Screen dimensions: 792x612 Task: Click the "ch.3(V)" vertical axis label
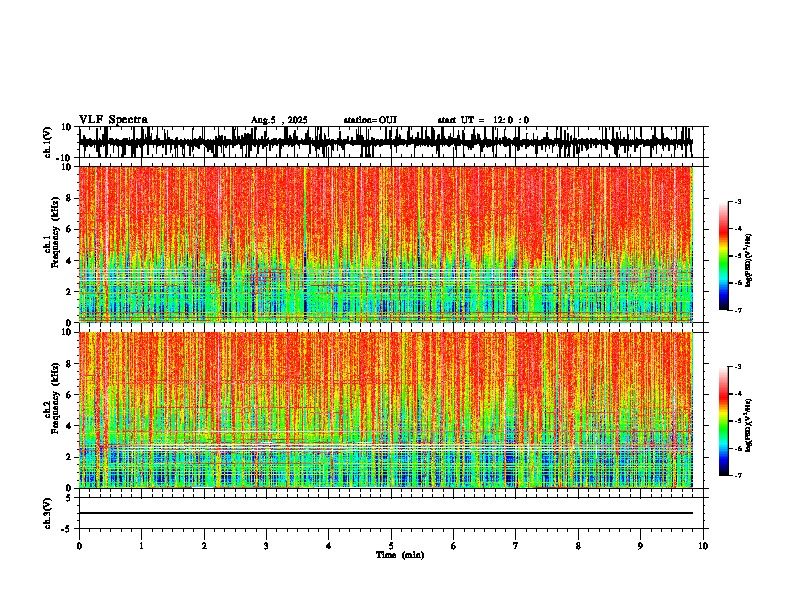47,513
